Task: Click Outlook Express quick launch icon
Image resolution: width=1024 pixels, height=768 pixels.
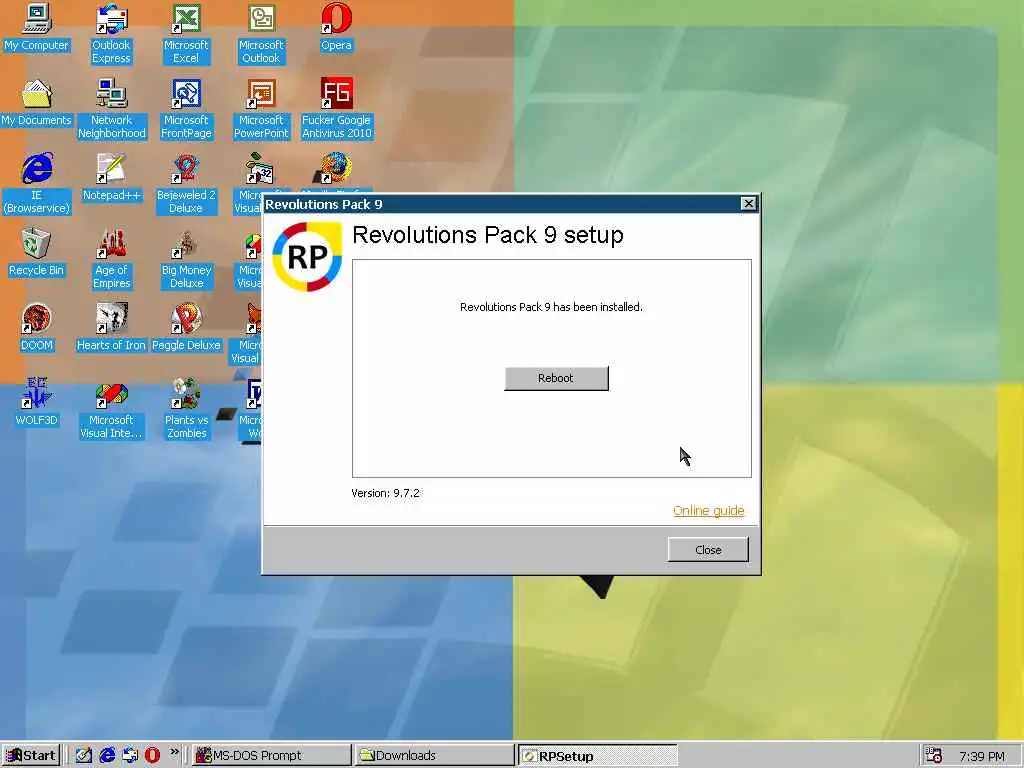Action: pyautogui.click(x=130, y=756)
